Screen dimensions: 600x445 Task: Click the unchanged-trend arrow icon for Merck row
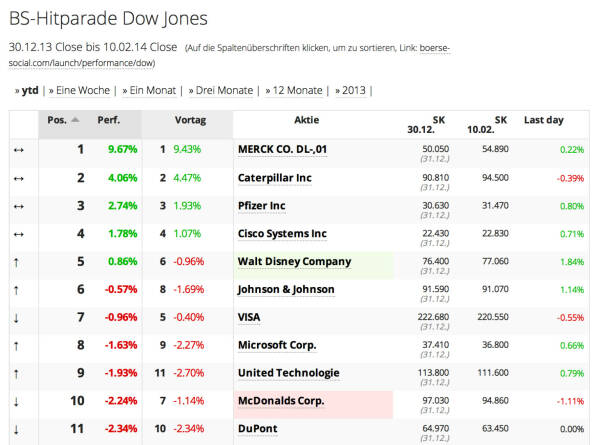pos(20,150)
